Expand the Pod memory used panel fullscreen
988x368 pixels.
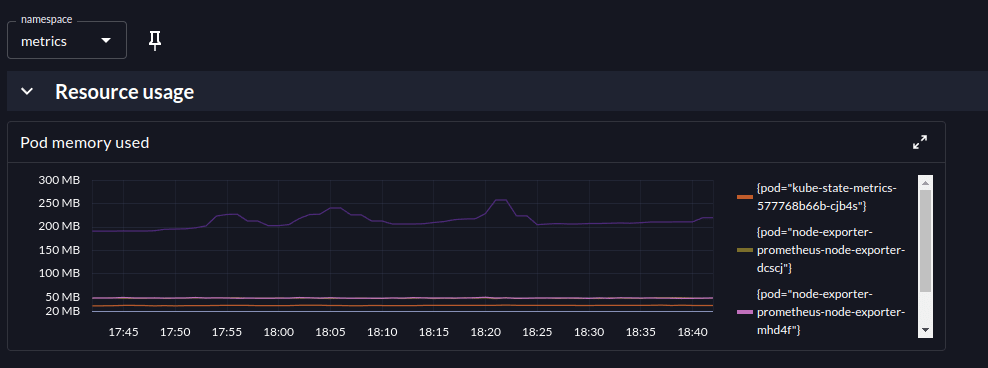[920, 142]
